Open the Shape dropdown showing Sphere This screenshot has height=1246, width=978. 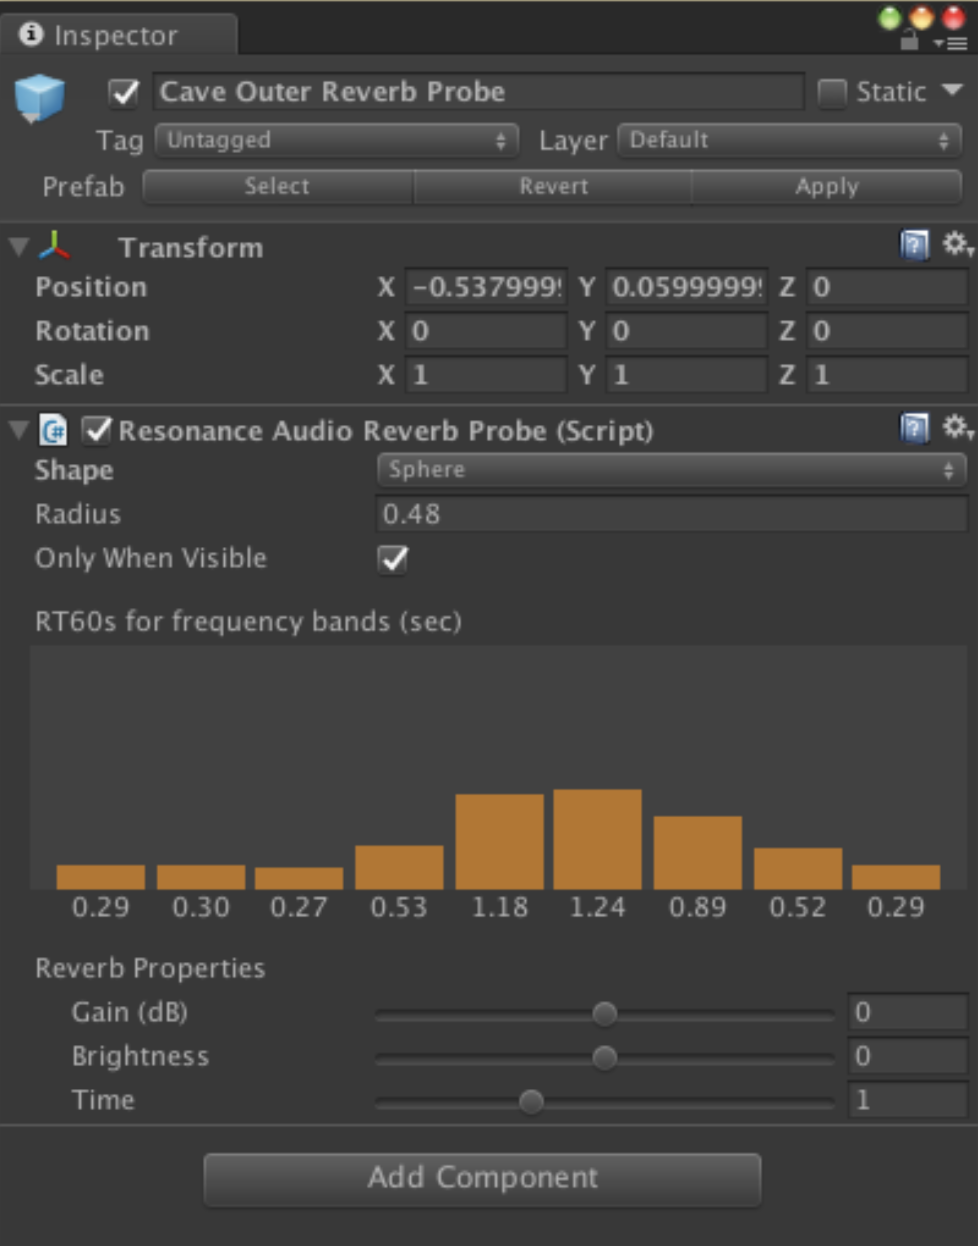[670, 470]
